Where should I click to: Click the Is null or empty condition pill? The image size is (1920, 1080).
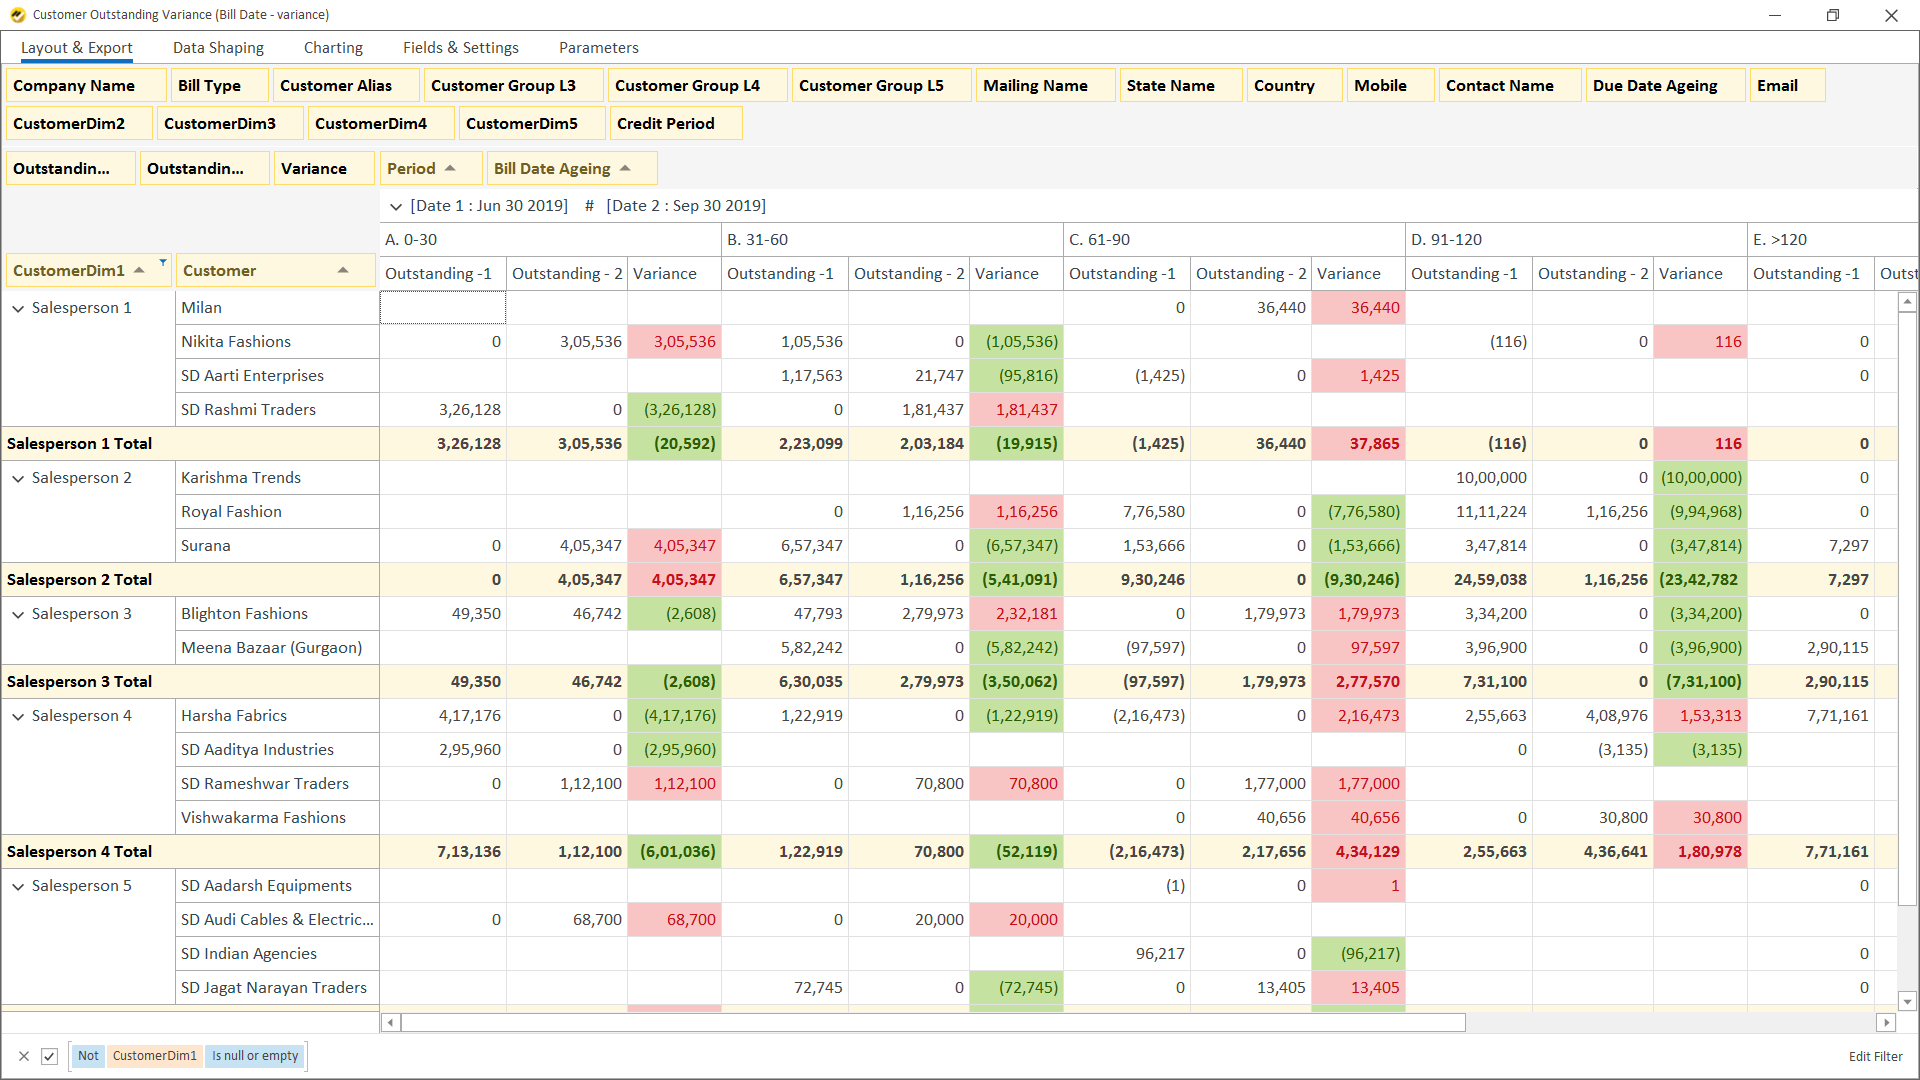point(254,1056)
